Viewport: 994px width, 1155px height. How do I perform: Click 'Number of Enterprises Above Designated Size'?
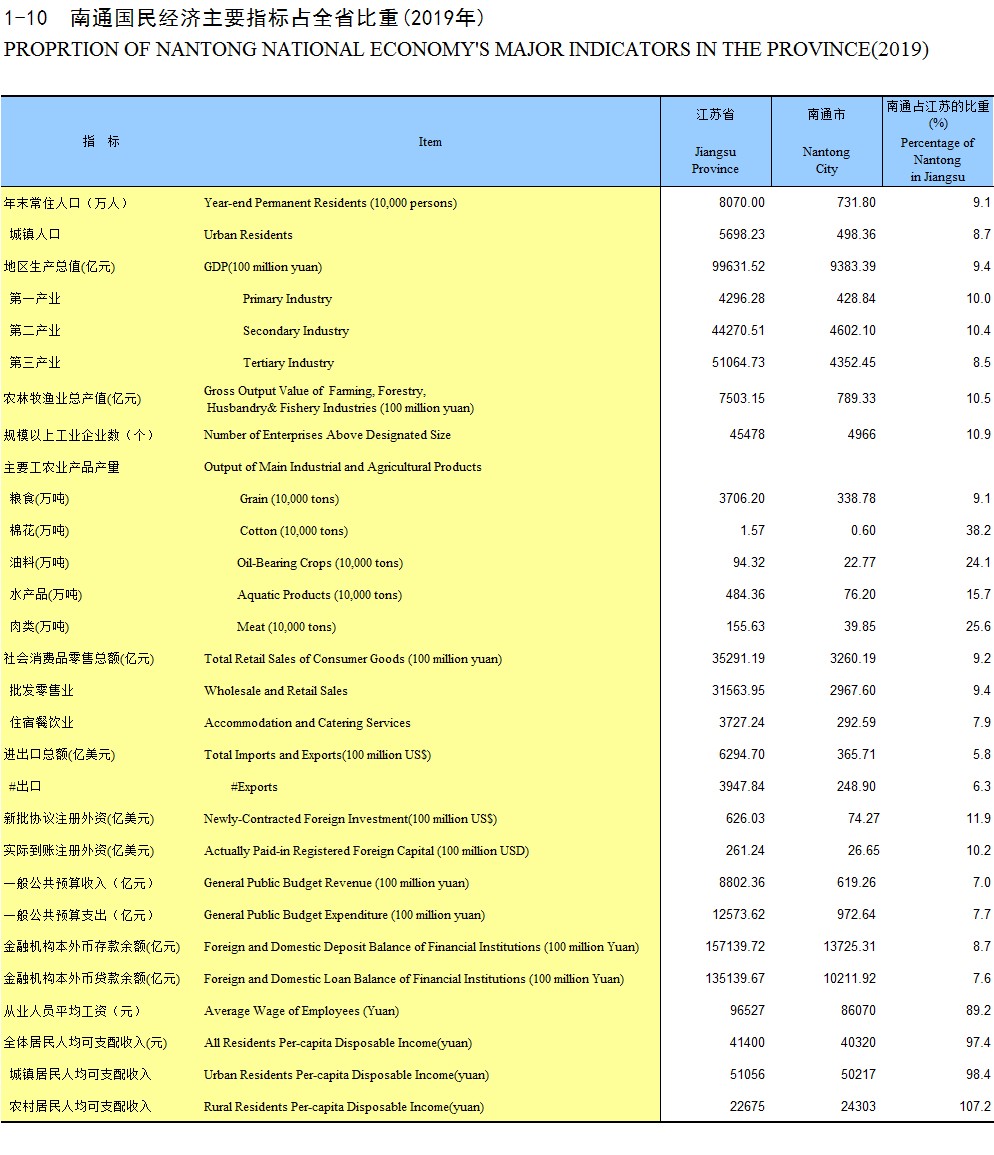[x=327, y=435]
